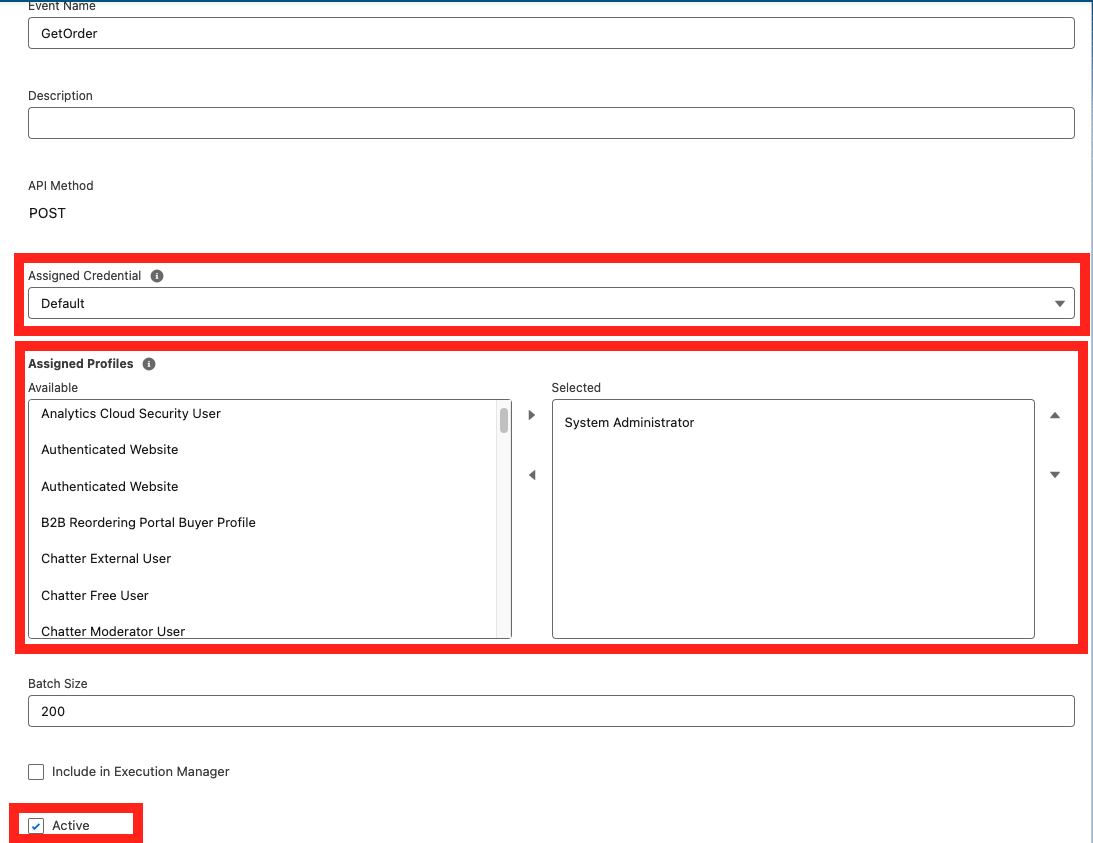
Task: Select Chatter Free User profile
Action: (263, 595)
